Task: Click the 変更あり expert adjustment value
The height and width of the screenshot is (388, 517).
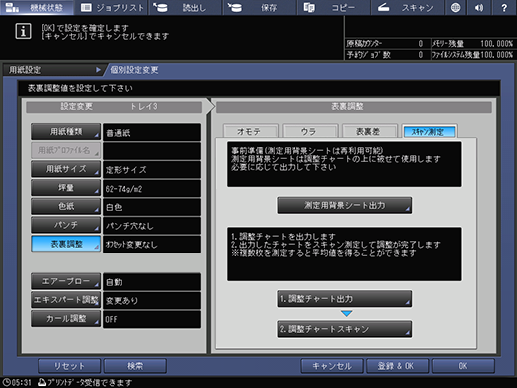Action: click(152, 300)
